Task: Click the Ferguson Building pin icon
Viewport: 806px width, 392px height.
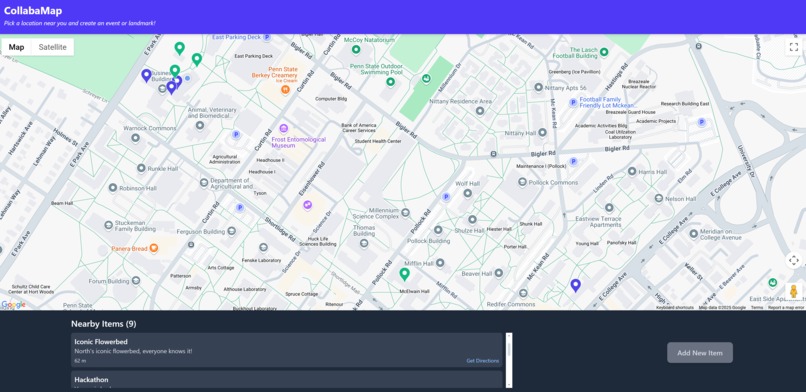Action: [x=231, y=232]
